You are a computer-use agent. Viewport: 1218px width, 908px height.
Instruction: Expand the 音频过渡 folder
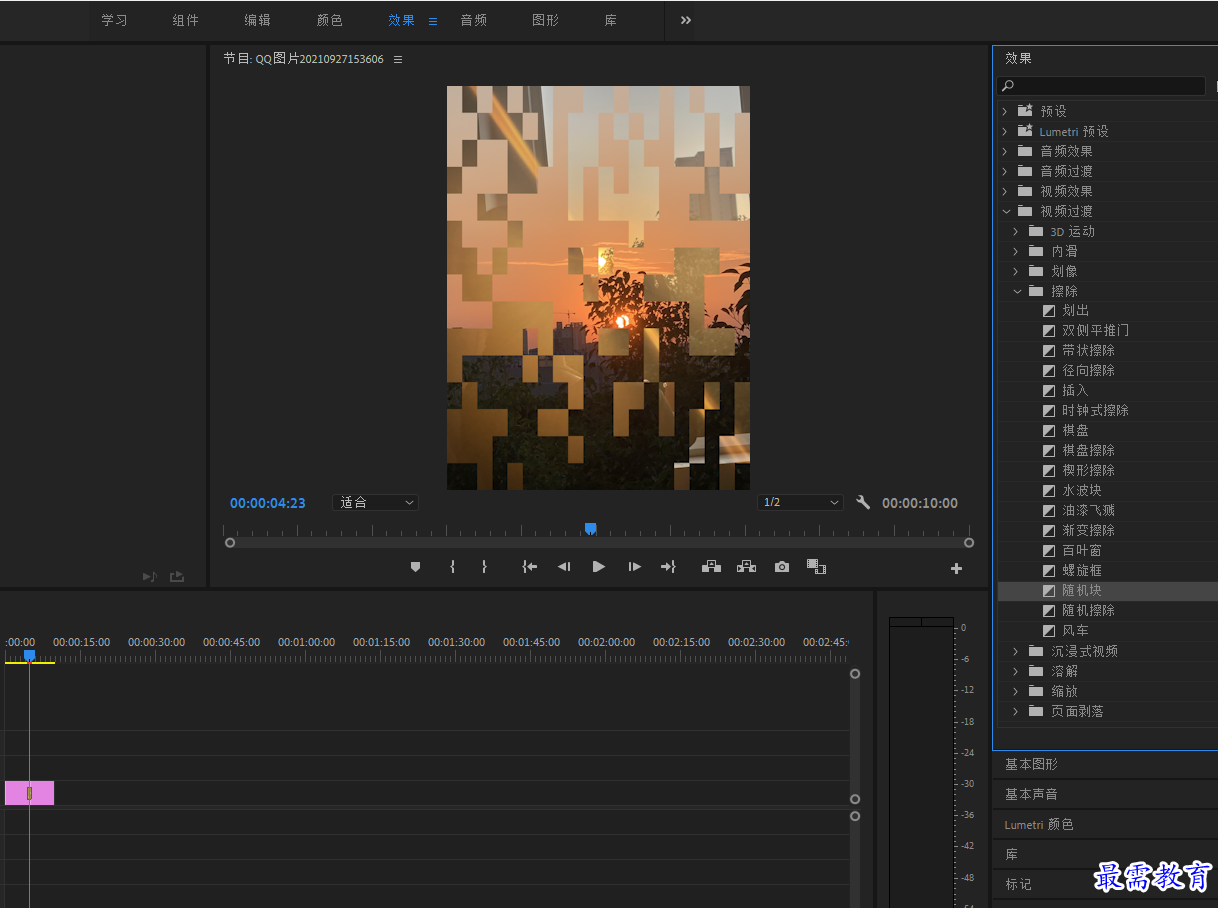(1005, 171)
